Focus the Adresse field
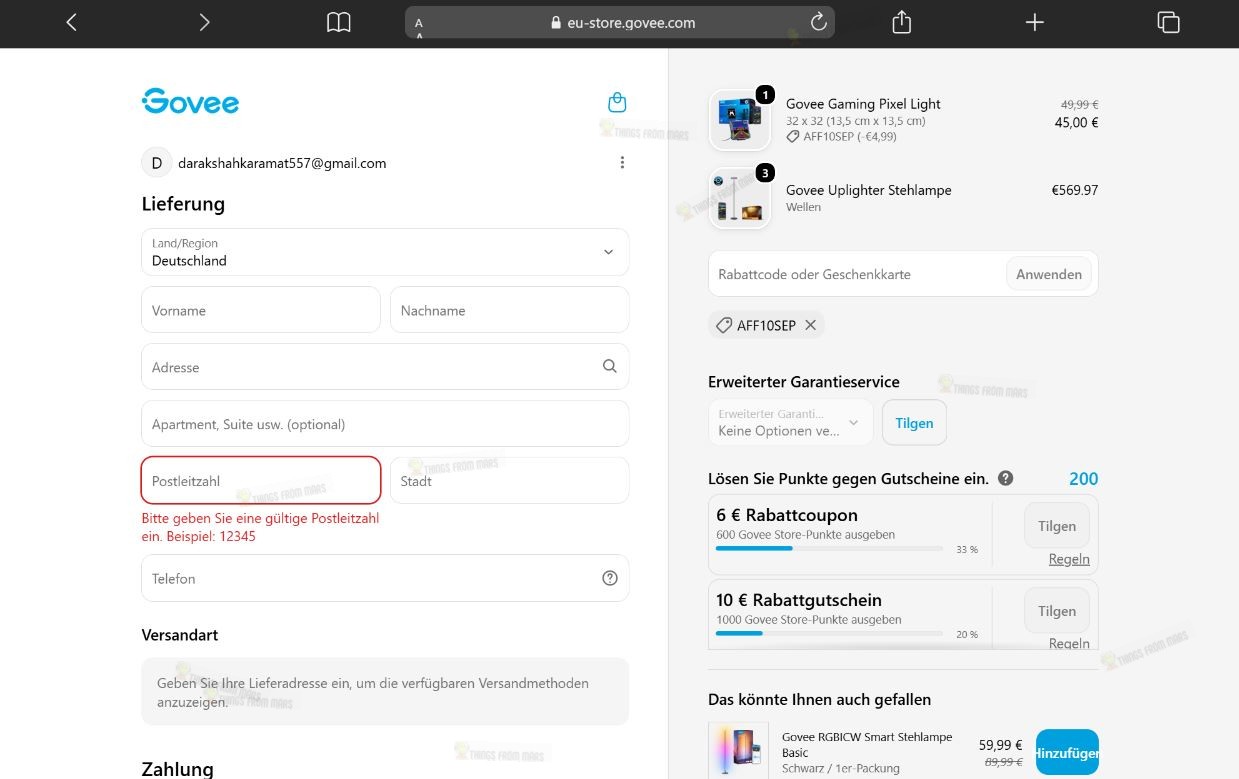The height and width of the screenshot is (779, 1239). coord(385,367)
